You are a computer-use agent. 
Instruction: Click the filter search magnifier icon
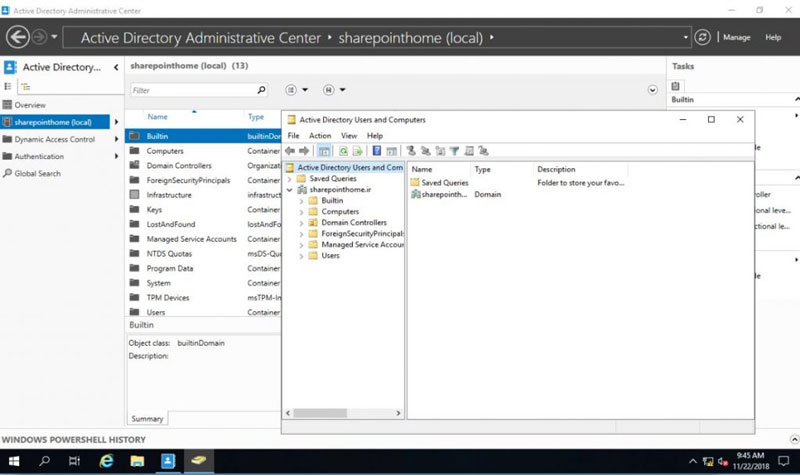(261, 90)
